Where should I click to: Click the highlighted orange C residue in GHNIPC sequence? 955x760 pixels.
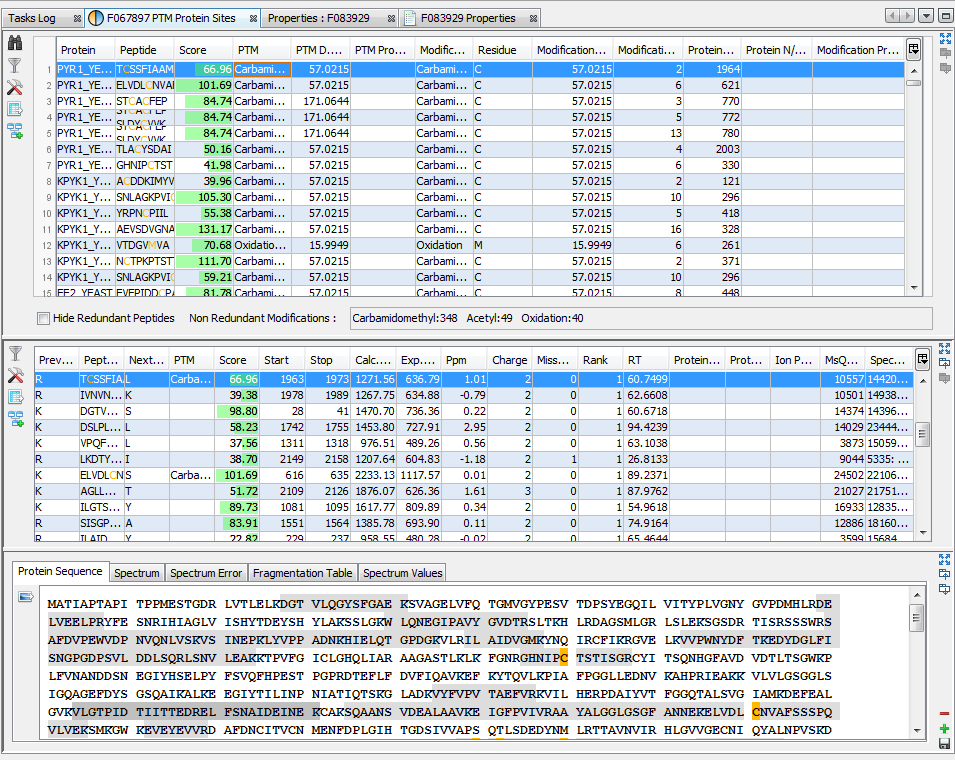[563, 658]
